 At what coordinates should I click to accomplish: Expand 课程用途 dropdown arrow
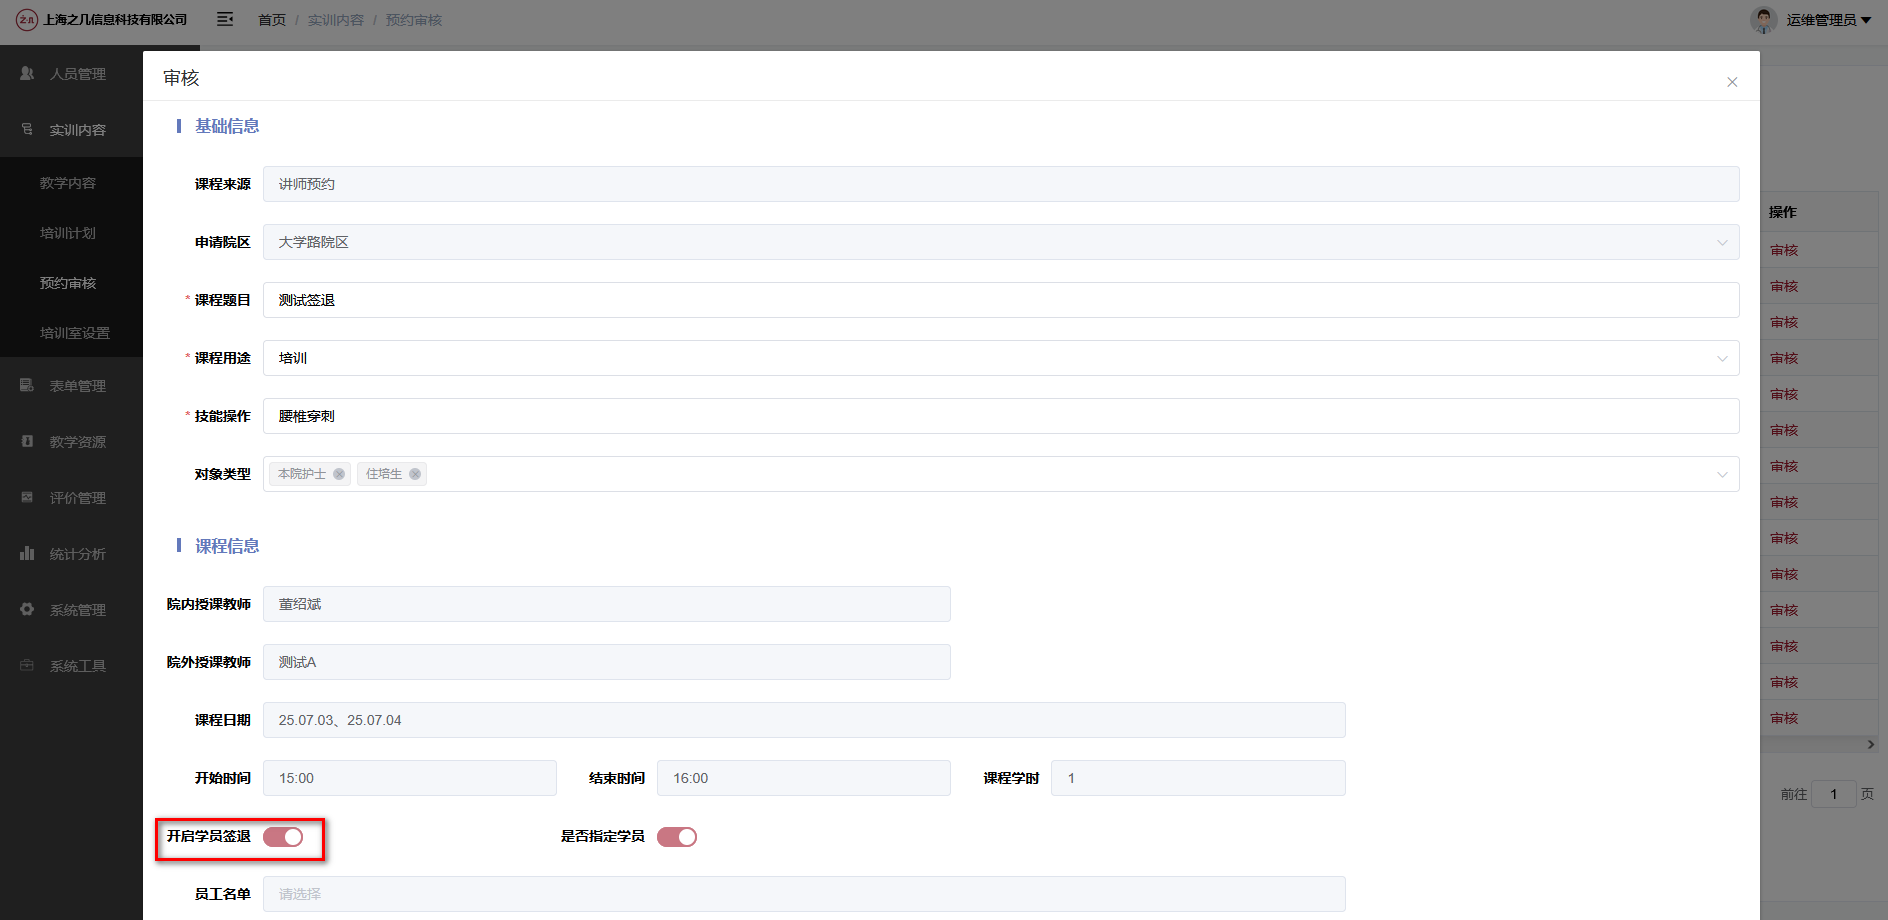coord(1722,358)
